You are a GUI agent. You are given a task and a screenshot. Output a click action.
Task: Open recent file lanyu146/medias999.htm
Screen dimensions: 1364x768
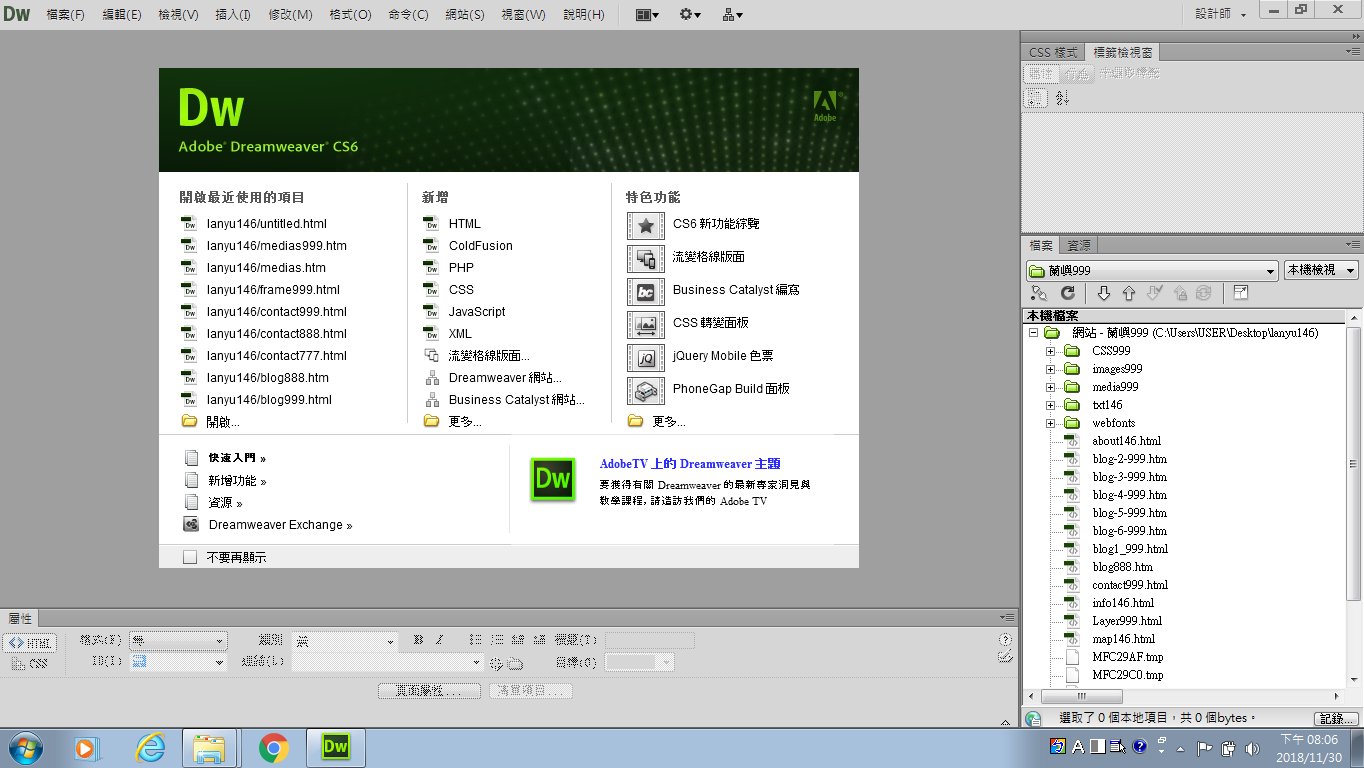point(276,246)
